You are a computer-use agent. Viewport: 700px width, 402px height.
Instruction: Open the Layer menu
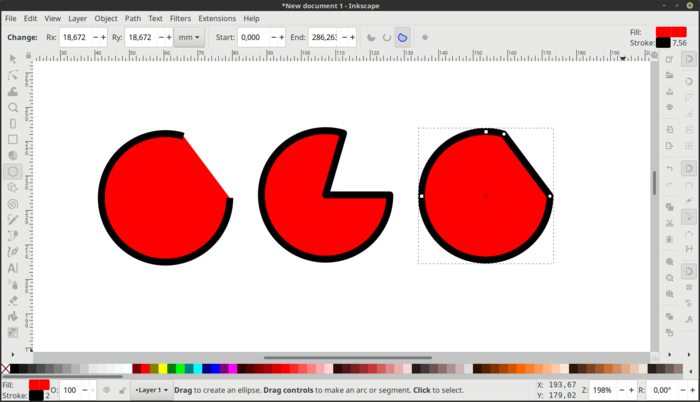78,18
